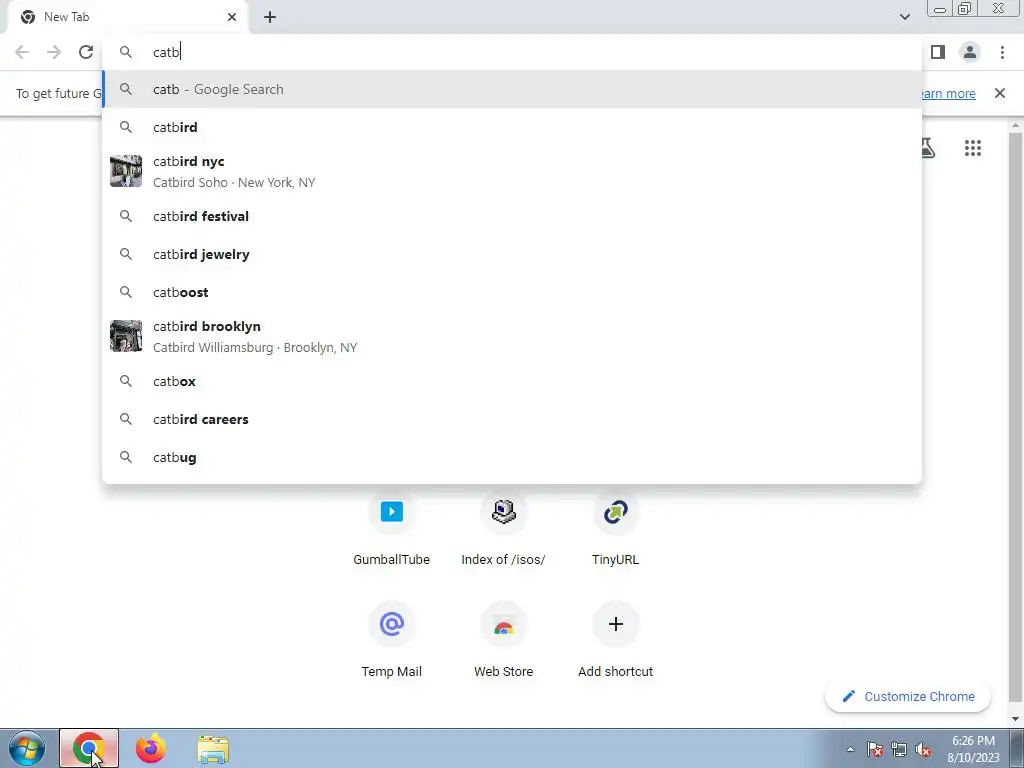Screen dimensions: 1024x768
Task: Open the Search Labs flask icon
Action: coord(927,148)
